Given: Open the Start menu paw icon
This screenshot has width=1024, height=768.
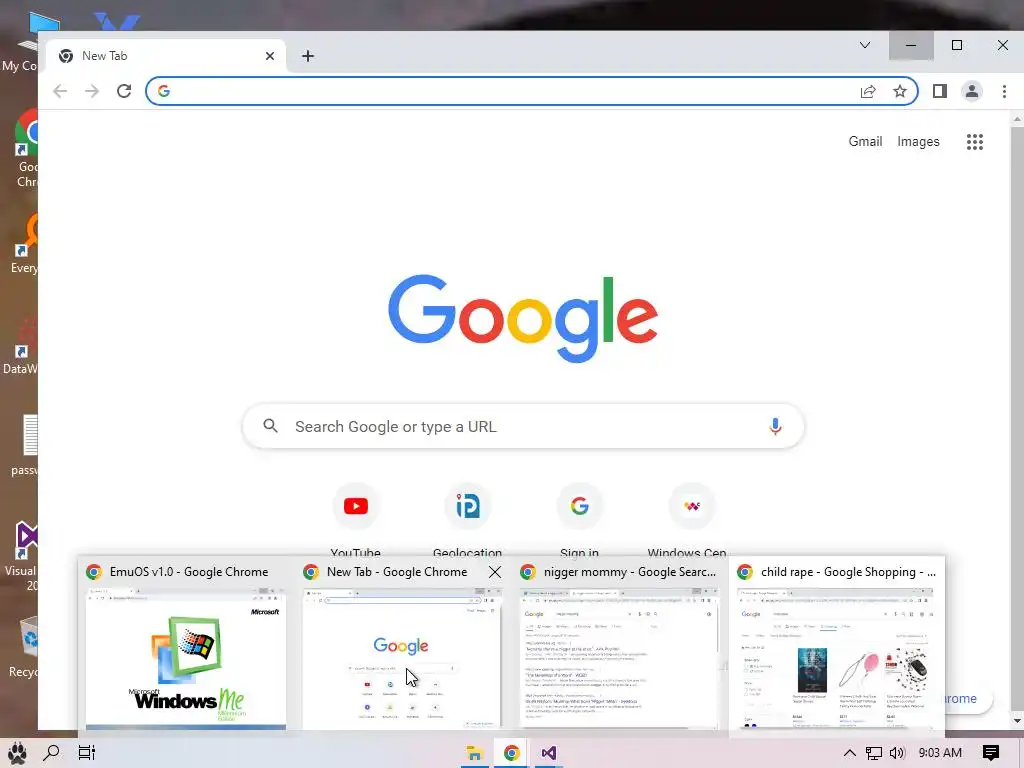Looking at the screenshot, I should click(17, 753).
